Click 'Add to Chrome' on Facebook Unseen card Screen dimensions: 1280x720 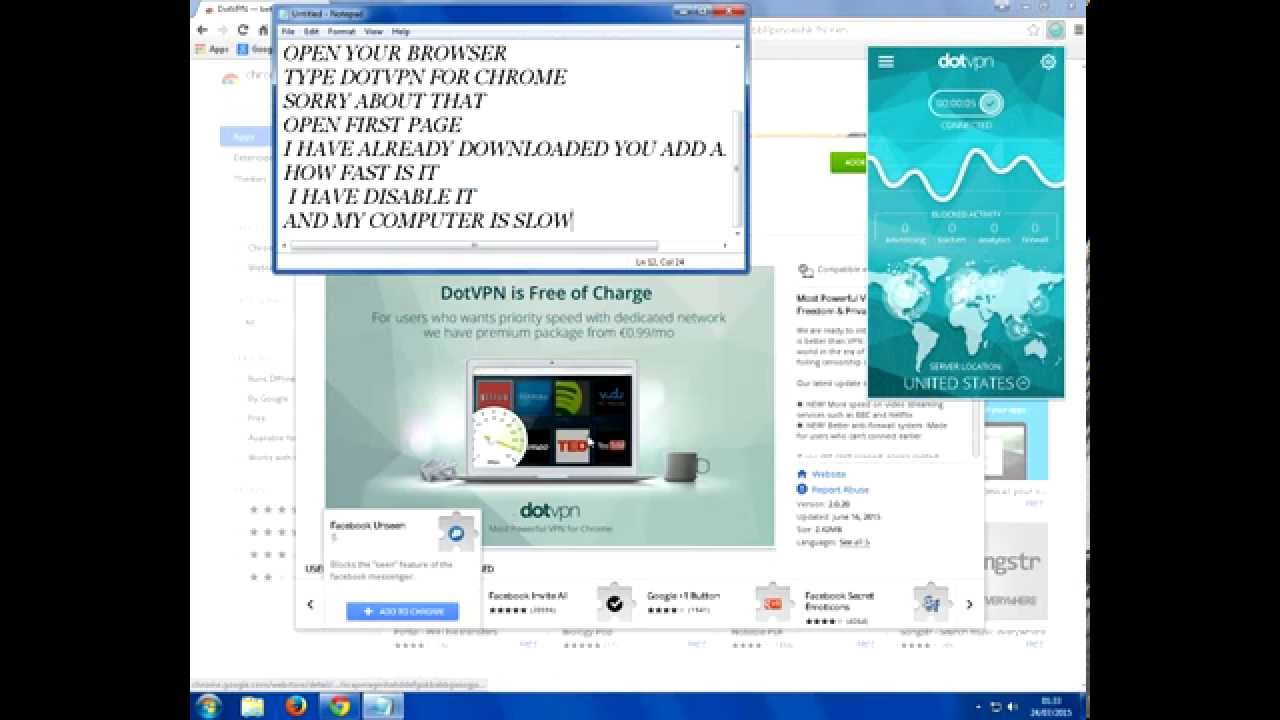(403, 611)
